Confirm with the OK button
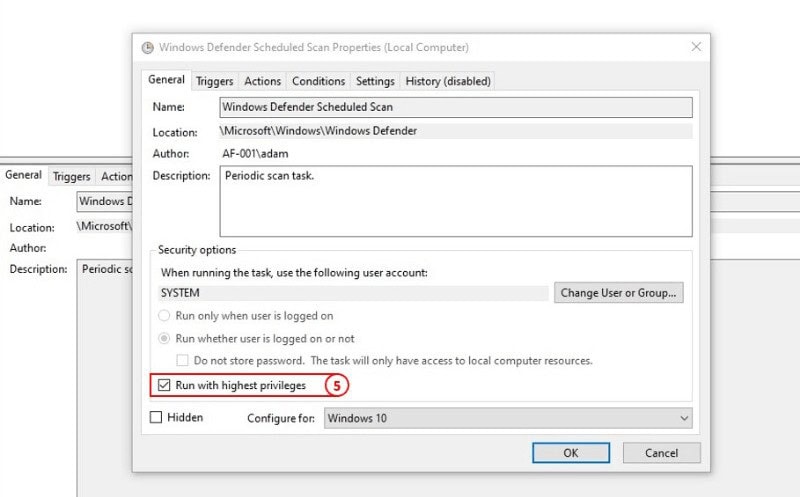 click(x=570, y=453)
